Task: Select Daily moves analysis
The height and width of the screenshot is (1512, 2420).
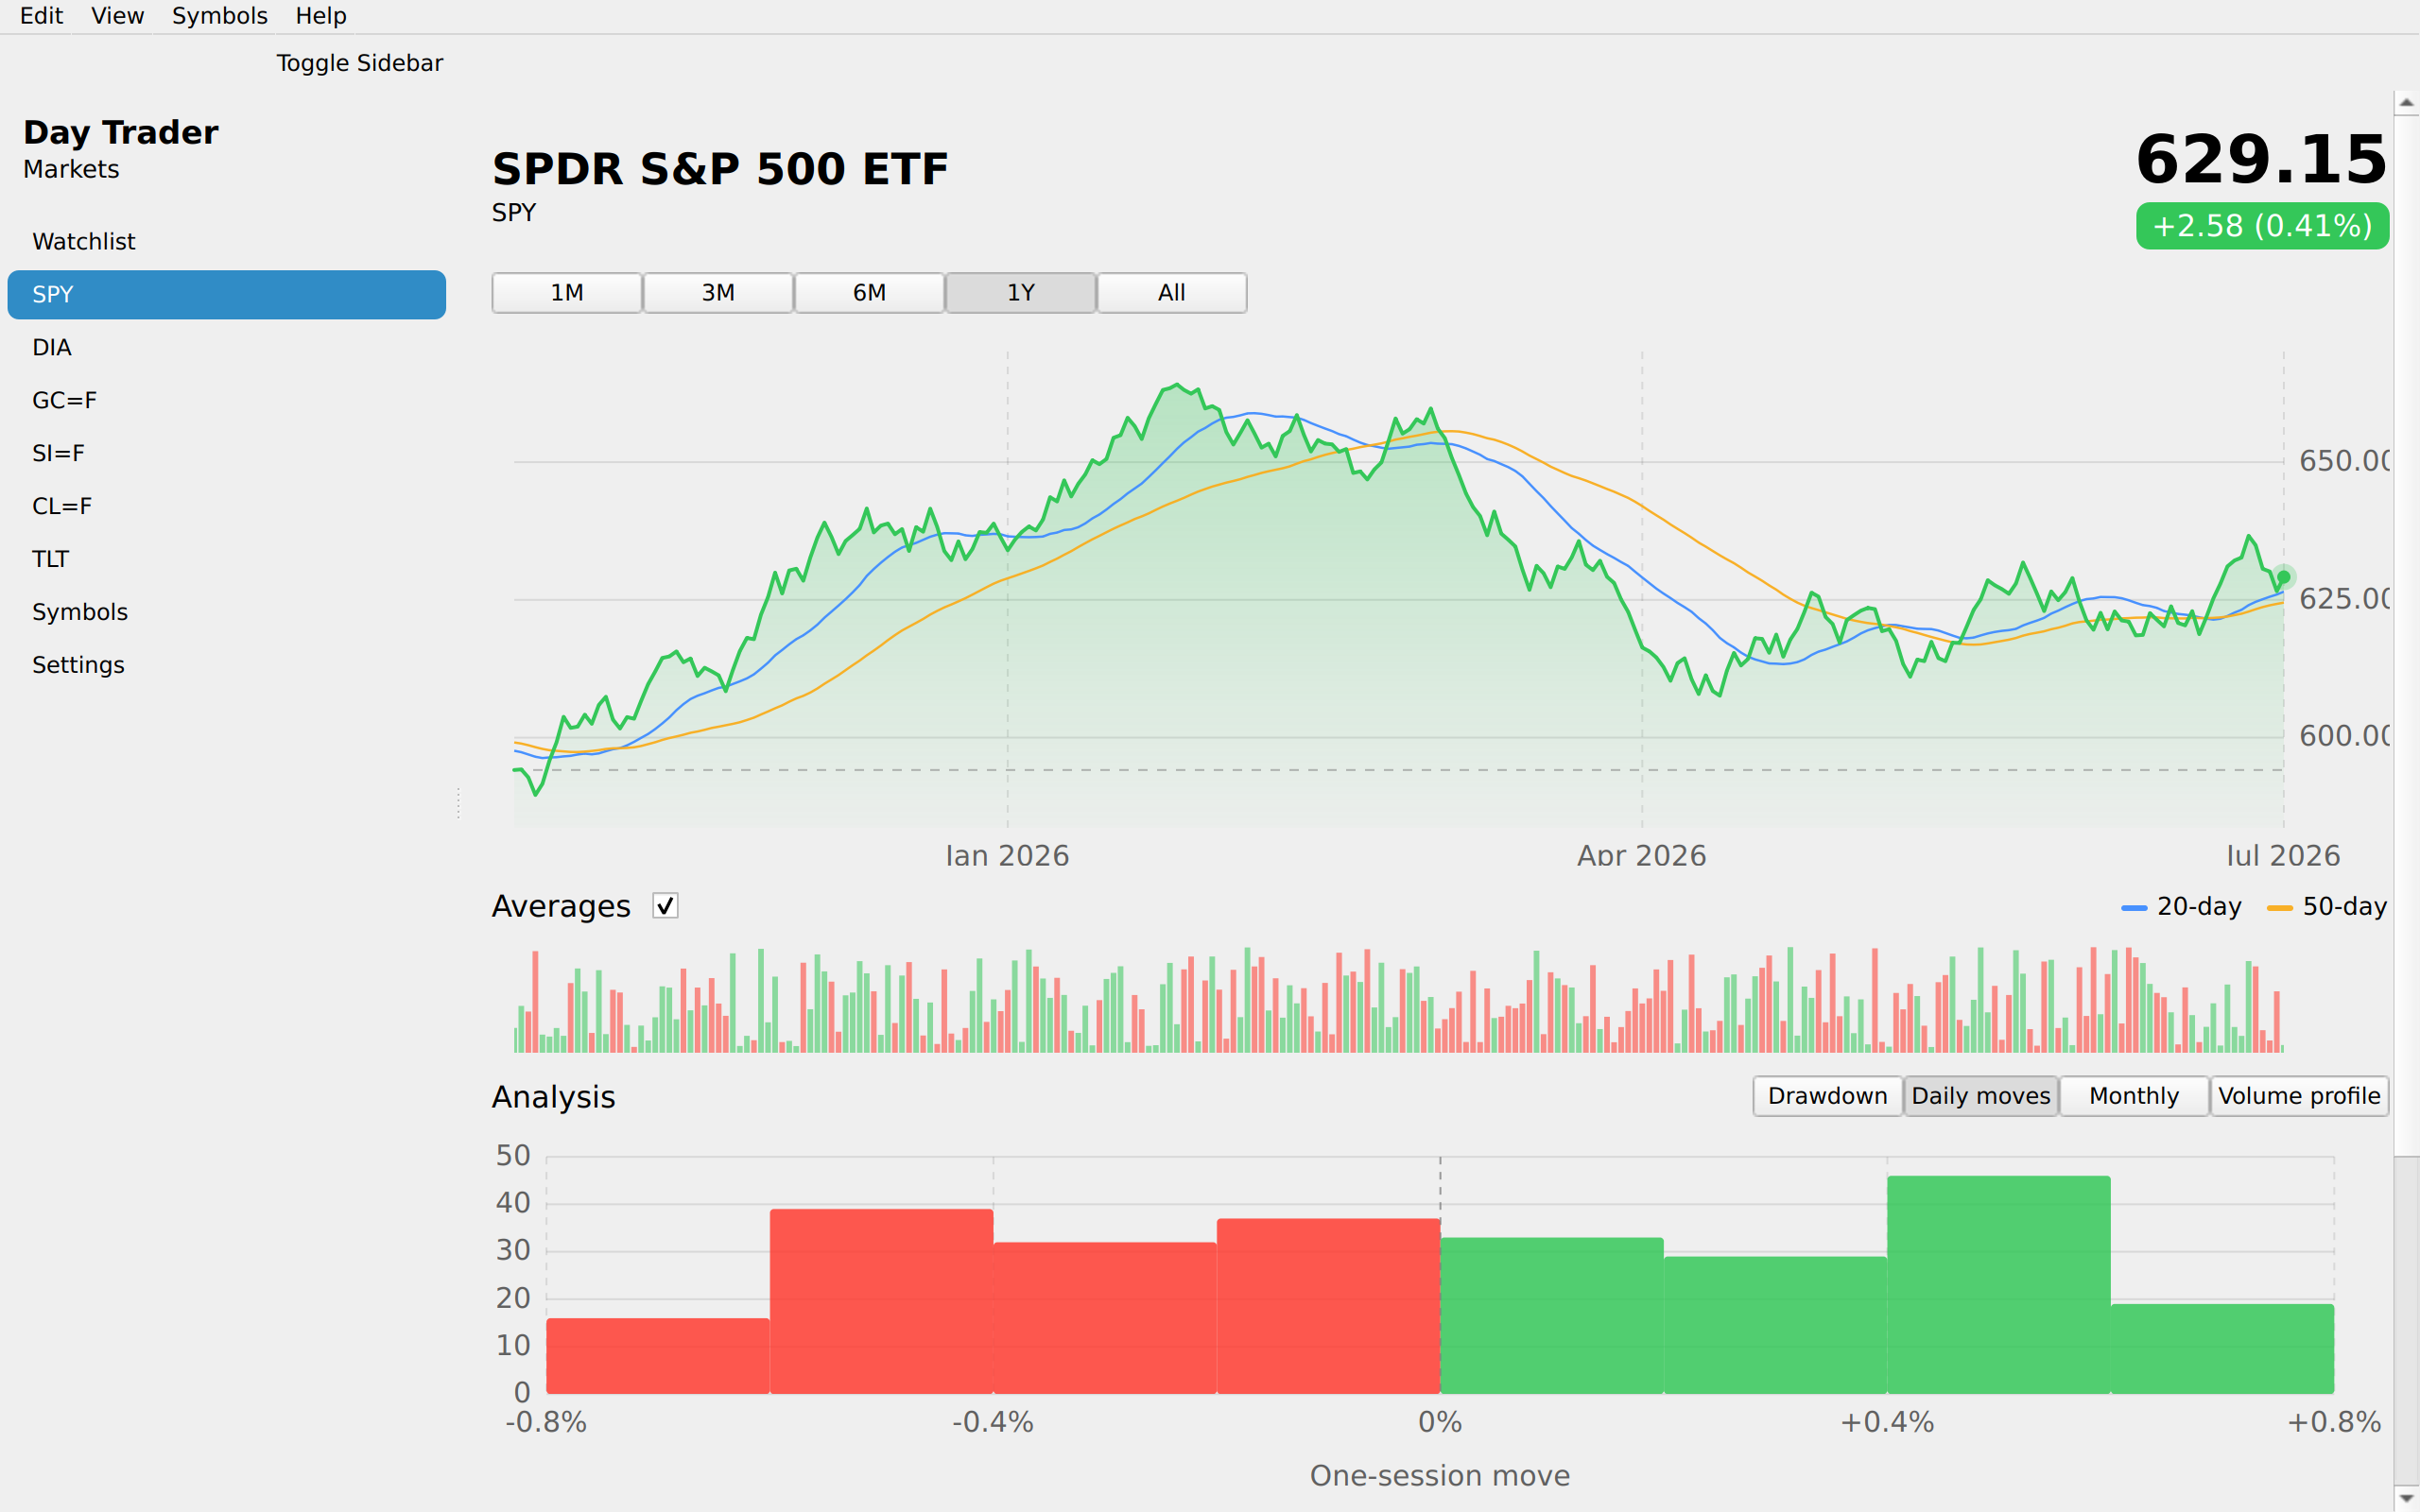Action: (x=1980, y=1096)
